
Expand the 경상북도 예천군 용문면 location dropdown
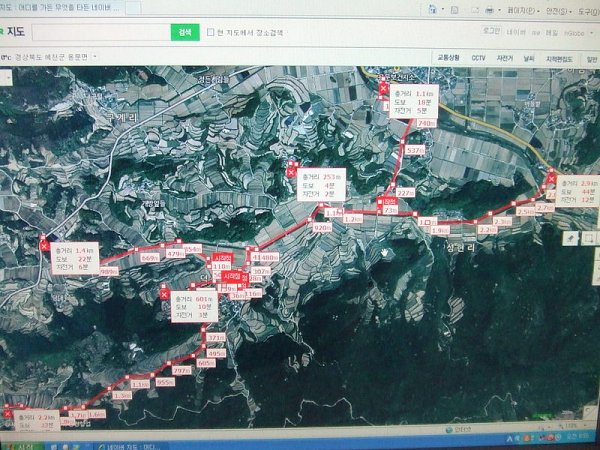(95, 57)
